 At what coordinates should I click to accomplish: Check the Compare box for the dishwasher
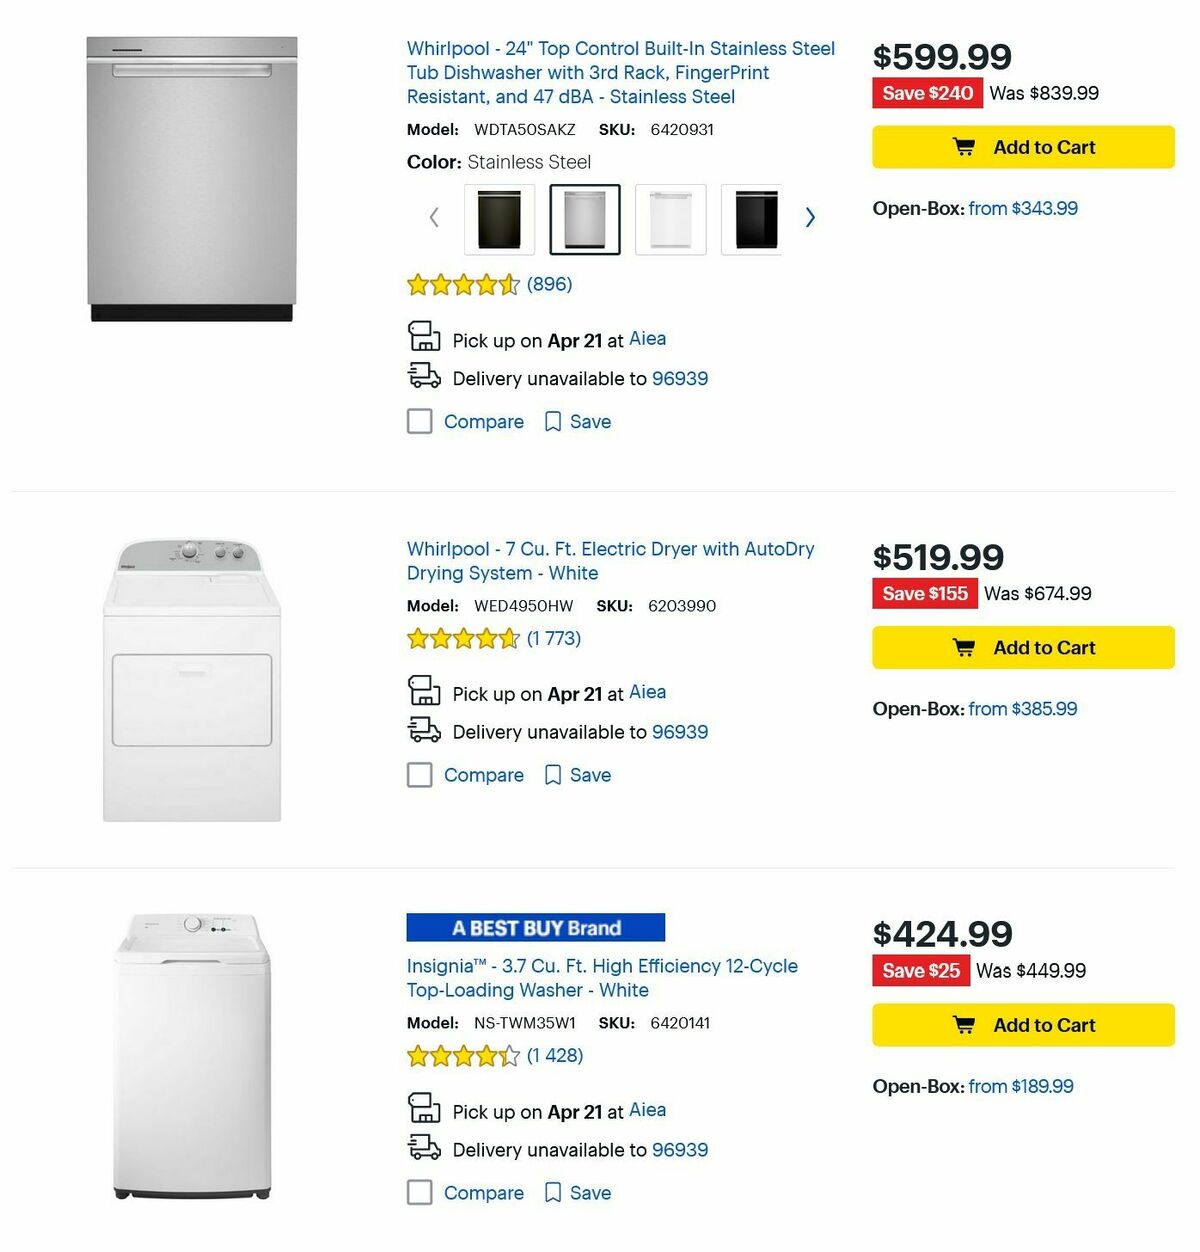[x=419, y=421]
